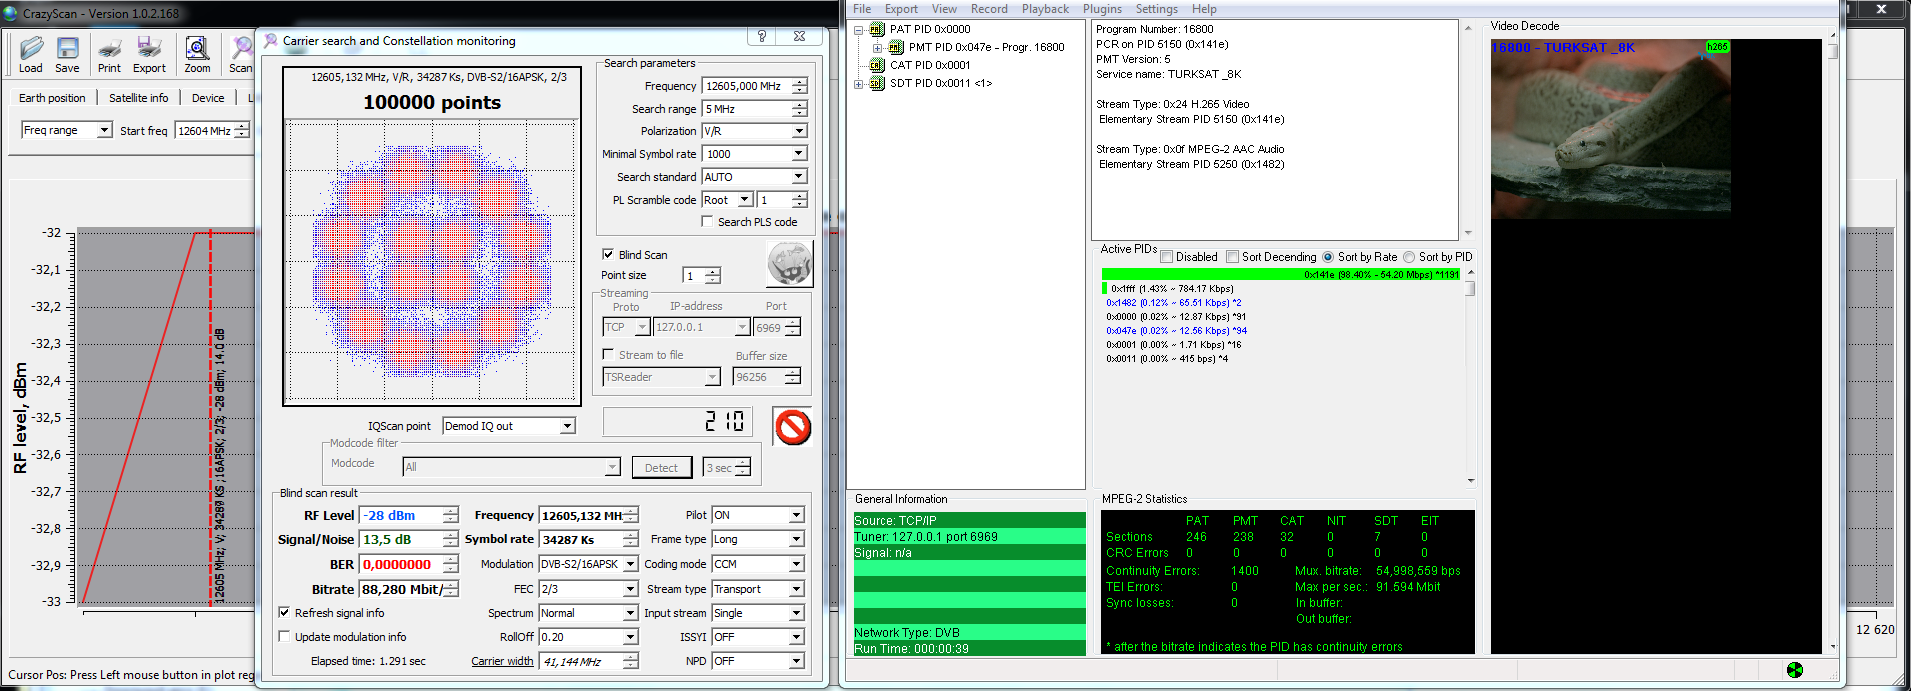Screen dimensions: 1911x691
Task: Switch to the Satellite info tab
Action: coord(138,98)
